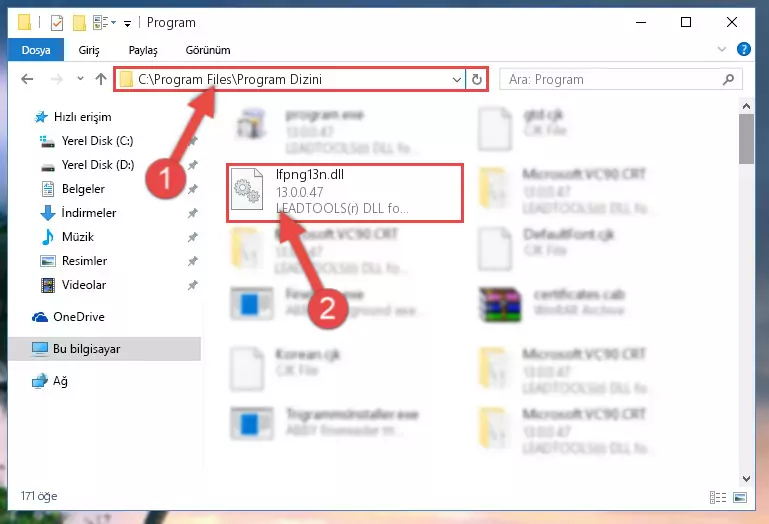Switch to details view layout
This screenshot has height=524, width=769.
[x=718, y=498]
